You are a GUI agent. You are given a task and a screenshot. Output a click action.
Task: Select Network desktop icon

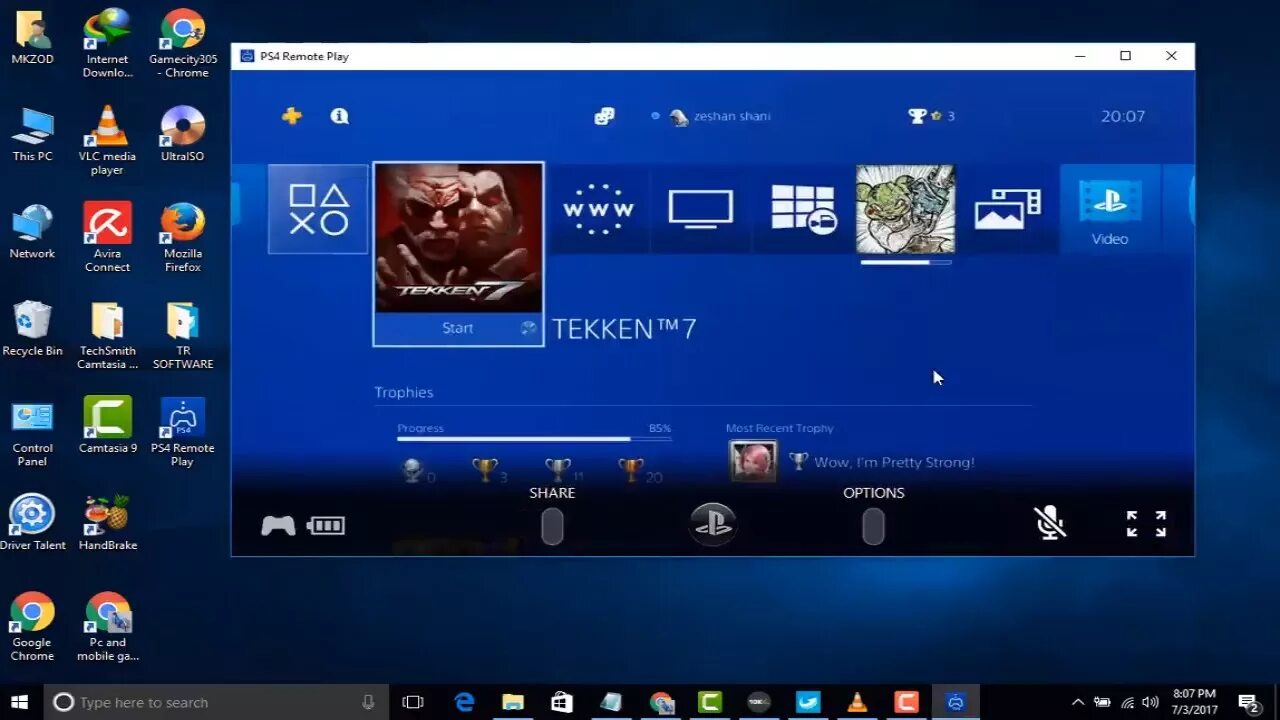[32, 232]
